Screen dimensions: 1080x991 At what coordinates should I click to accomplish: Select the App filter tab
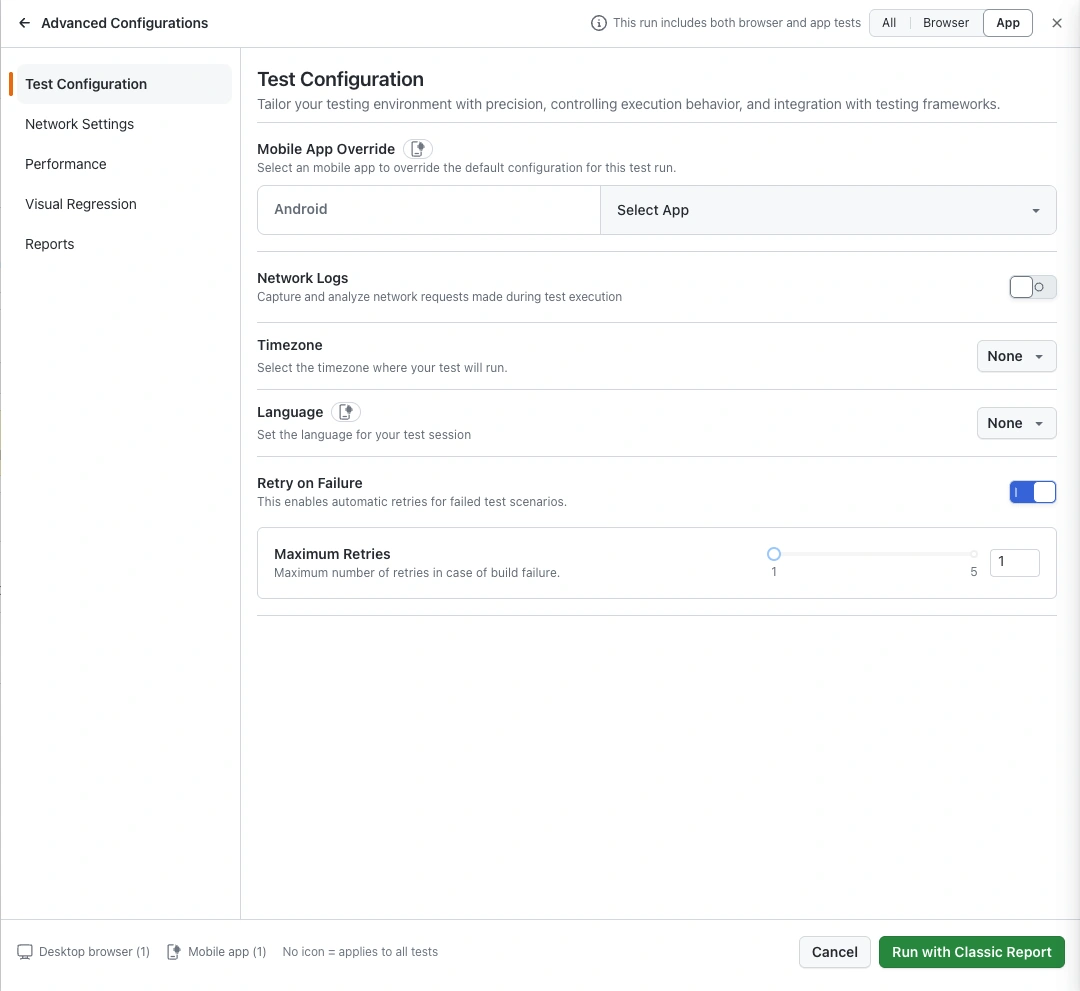[x=1008, y=23]
